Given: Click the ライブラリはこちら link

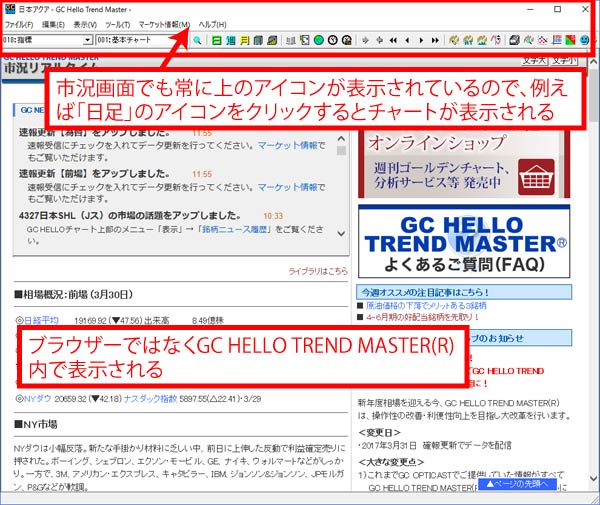Looking at the screenshot, I should (318, 271).
